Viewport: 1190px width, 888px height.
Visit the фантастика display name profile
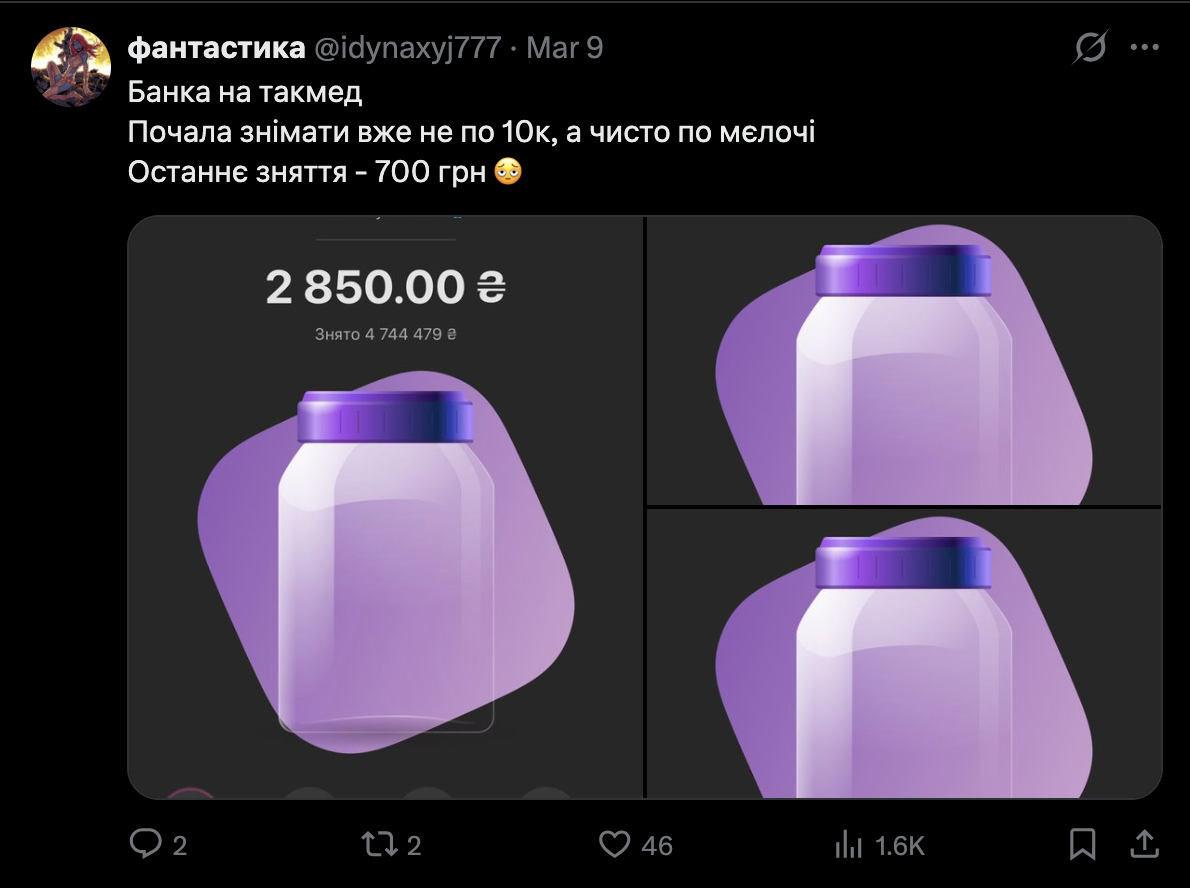(216, 48)
